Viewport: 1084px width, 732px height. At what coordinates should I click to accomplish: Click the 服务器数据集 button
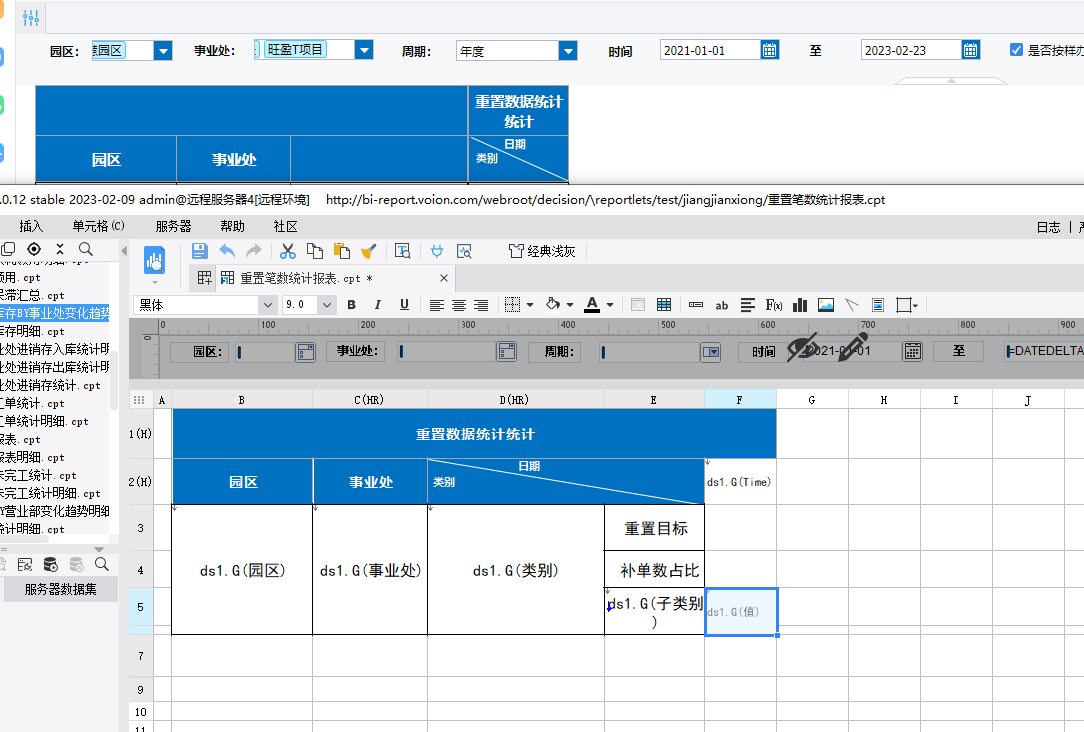[x=61, y=589]
